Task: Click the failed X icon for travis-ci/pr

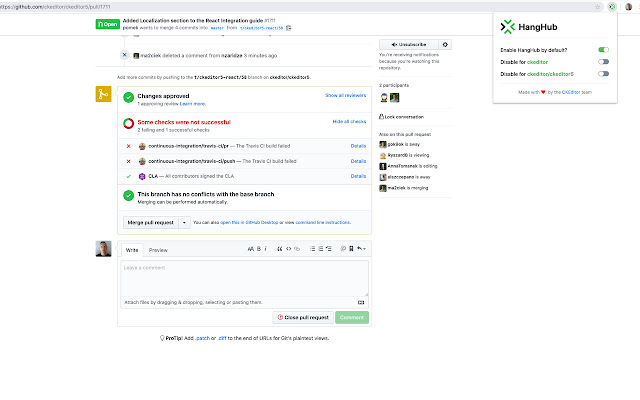Action: 129,146
